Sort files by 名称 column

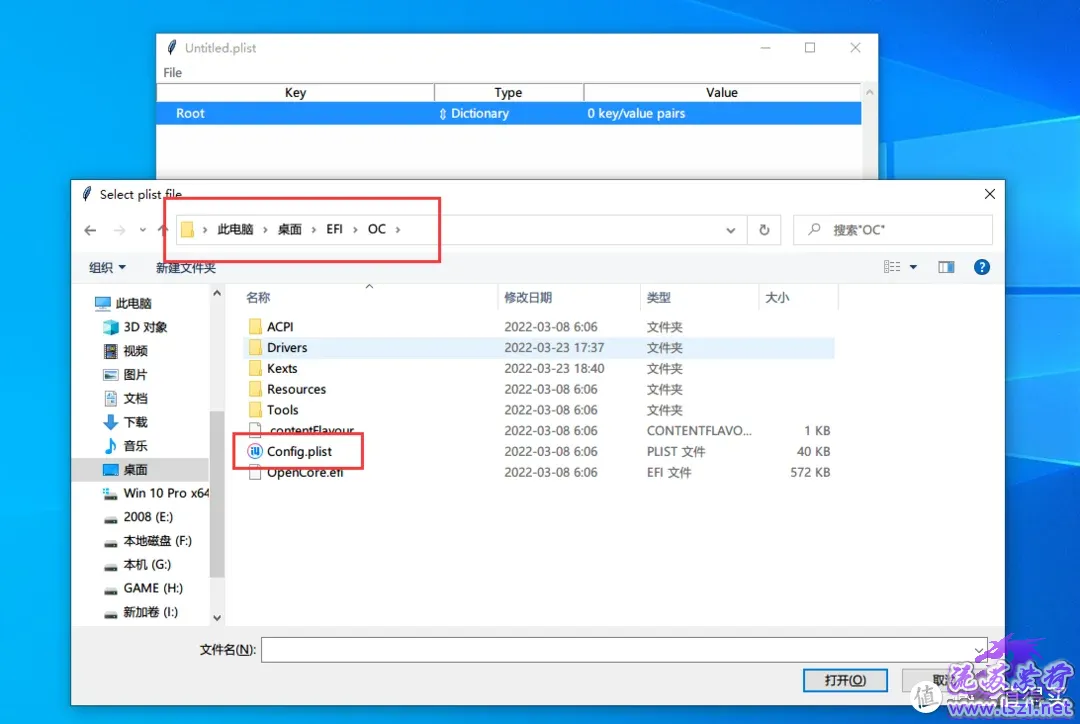pyautogui.click(x=258, y=298)
